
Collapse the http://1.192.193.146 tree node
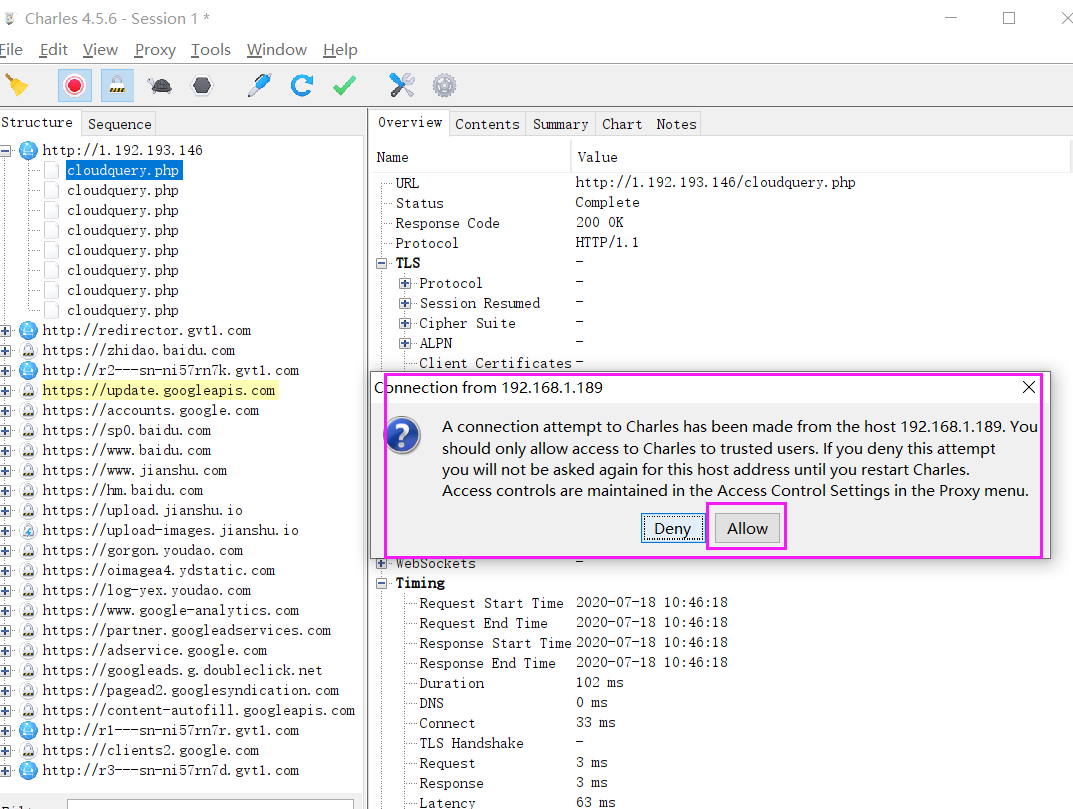click(x=6, y=151)
